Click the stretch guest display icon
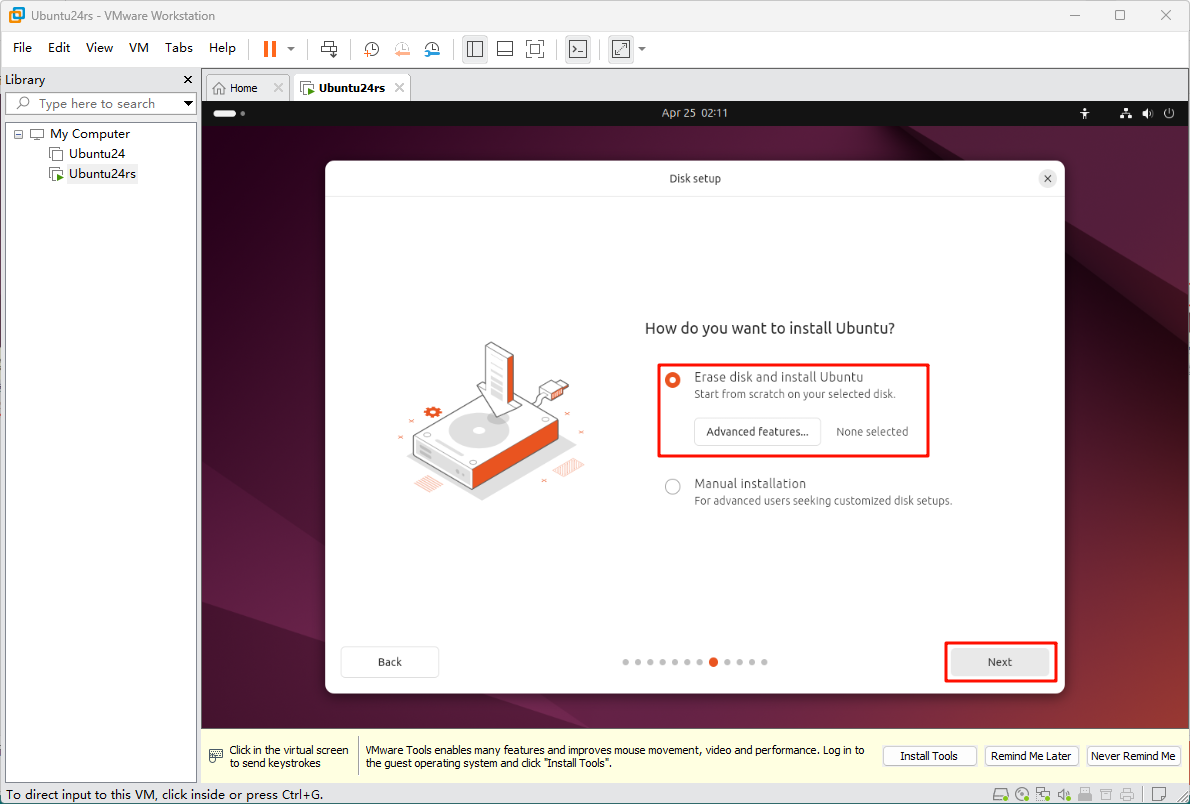The image size is (1190, 804). click(621, 49)
